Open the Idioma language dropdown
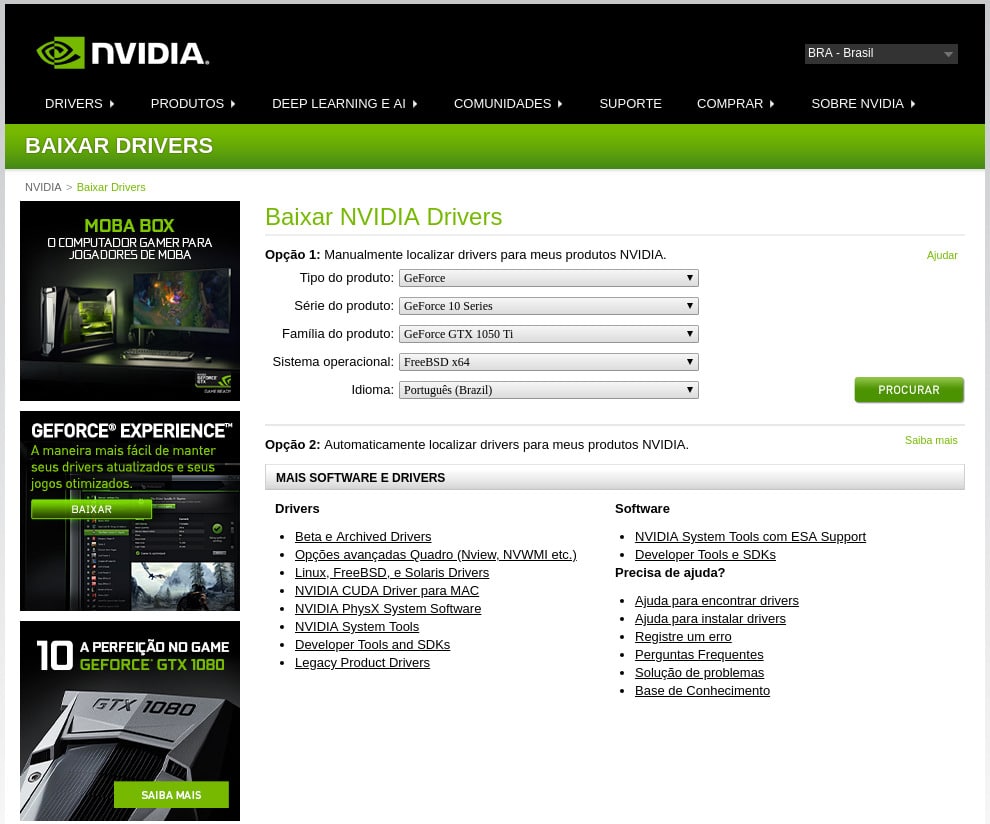 [548, 390]
